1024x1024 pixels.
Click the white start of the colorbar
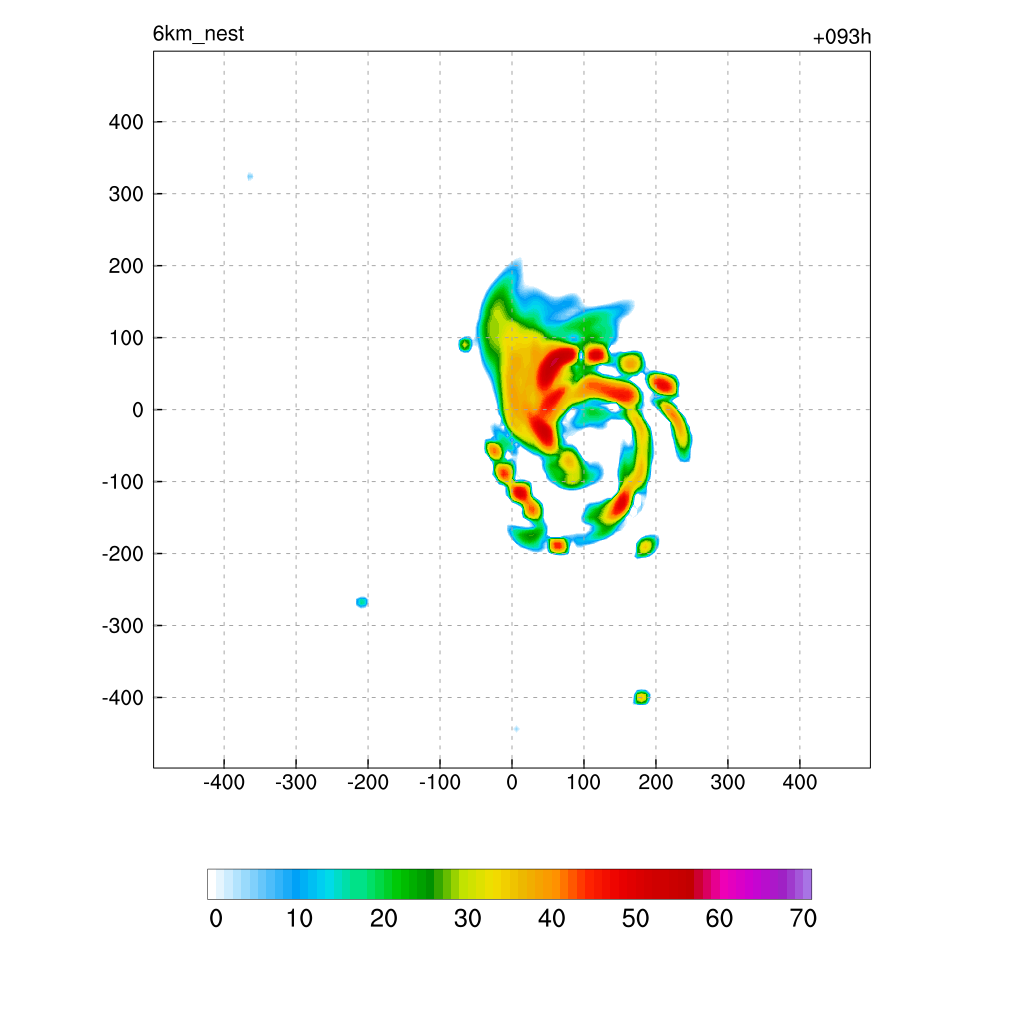[212, 884]
